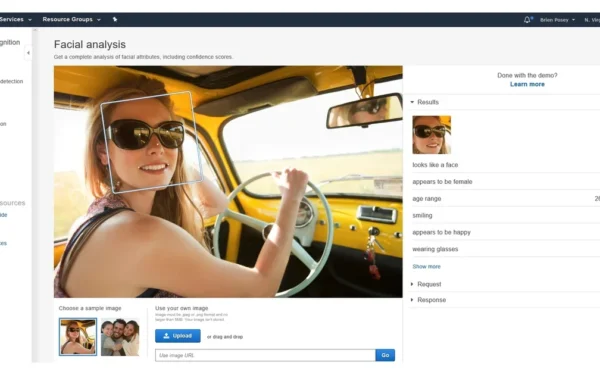Select the woman in car sample image

click(x=78, y=337)
